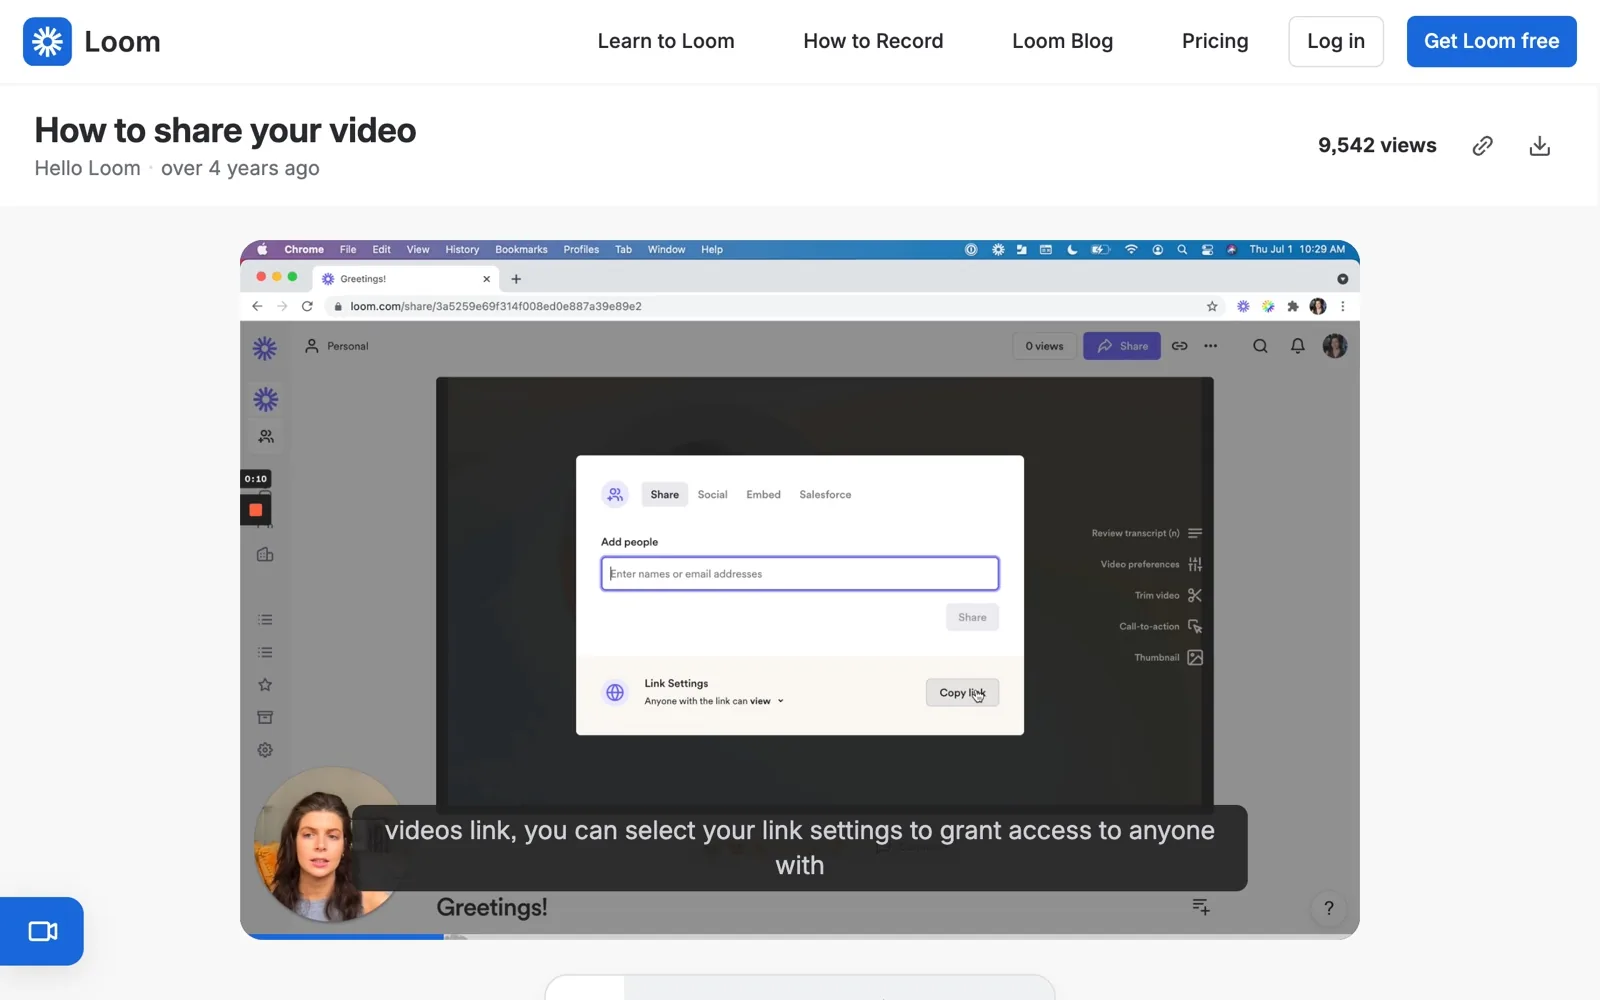Open the team people sidebar icon
The image size is (1600, 1000).
[266, 437]
